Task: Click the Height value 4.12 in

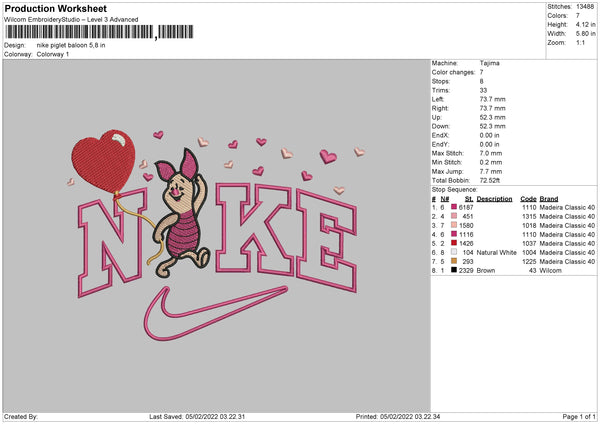Action: (x=585, y=24)
